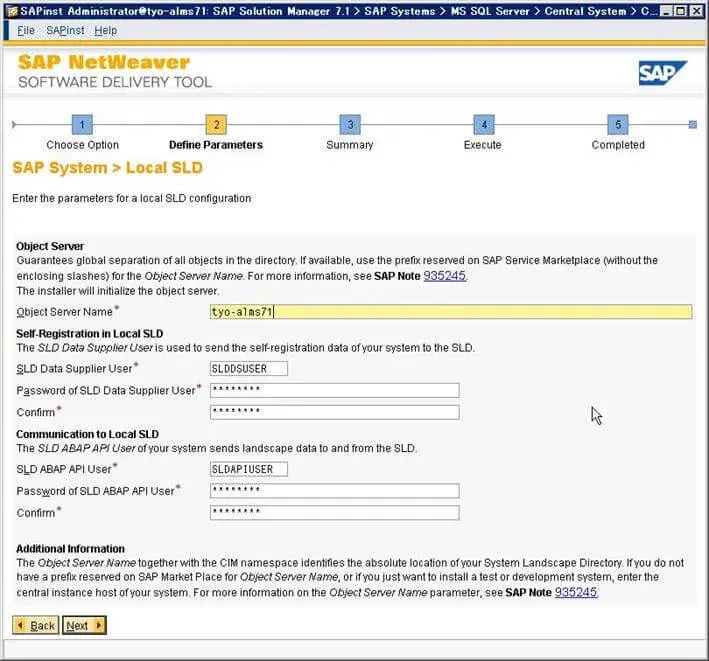Viewport: 709px width, 661px height.
Task: Click 'Execute' step label
Action: pos(482,145)
